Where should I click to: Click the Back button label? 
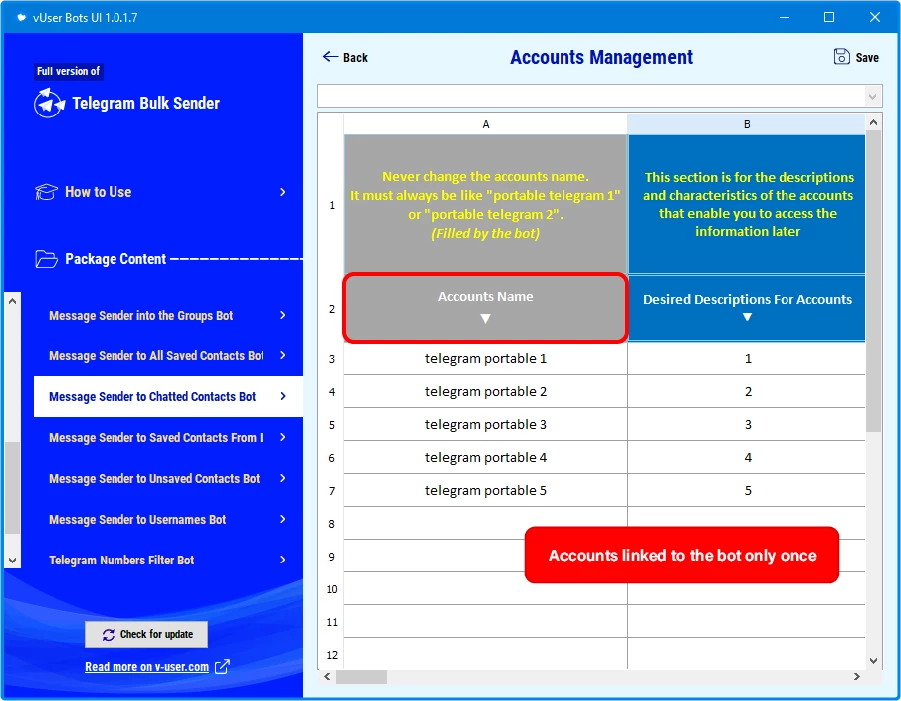pos(355,57)
